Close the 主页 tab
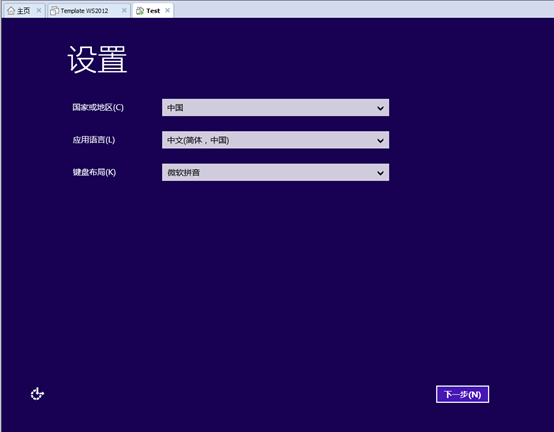Image resolution: width=554 pixels, height=432 pixels. pyautogui.click(x=39, y=10)
